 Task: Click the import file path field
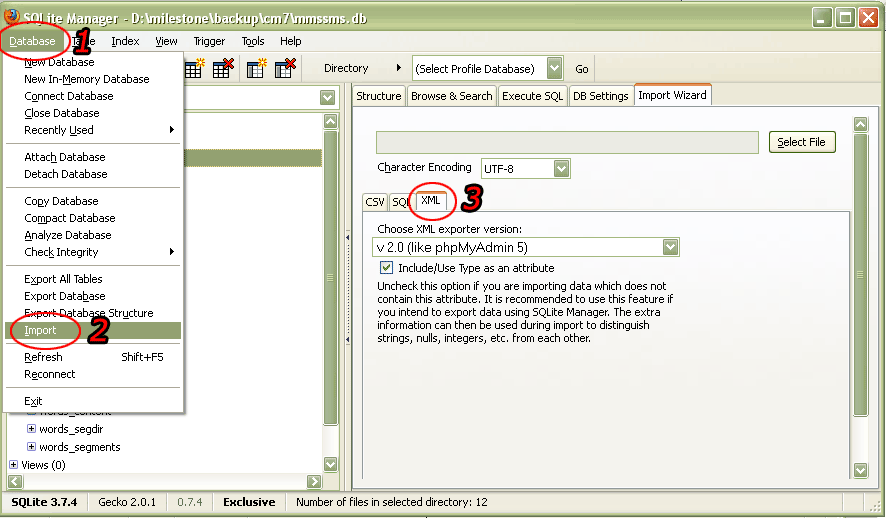tap(567, 142)
